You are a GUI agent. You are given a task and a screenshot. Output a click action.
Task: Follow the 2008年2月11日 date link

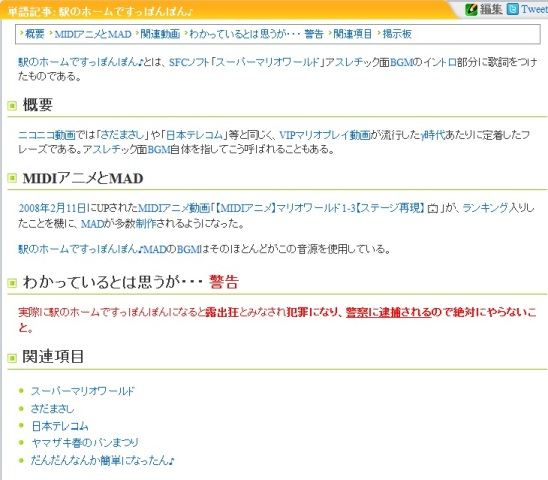[x=52, y=208]
